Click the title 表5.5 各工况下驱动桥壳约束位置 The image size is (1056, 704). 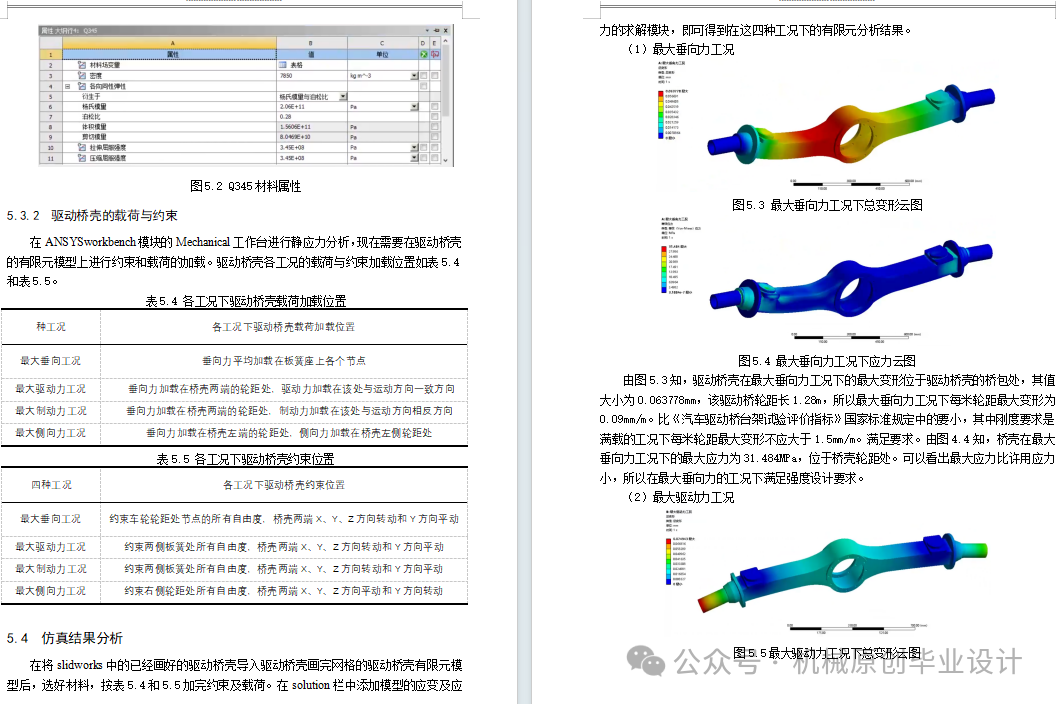(x=245, y=459)
